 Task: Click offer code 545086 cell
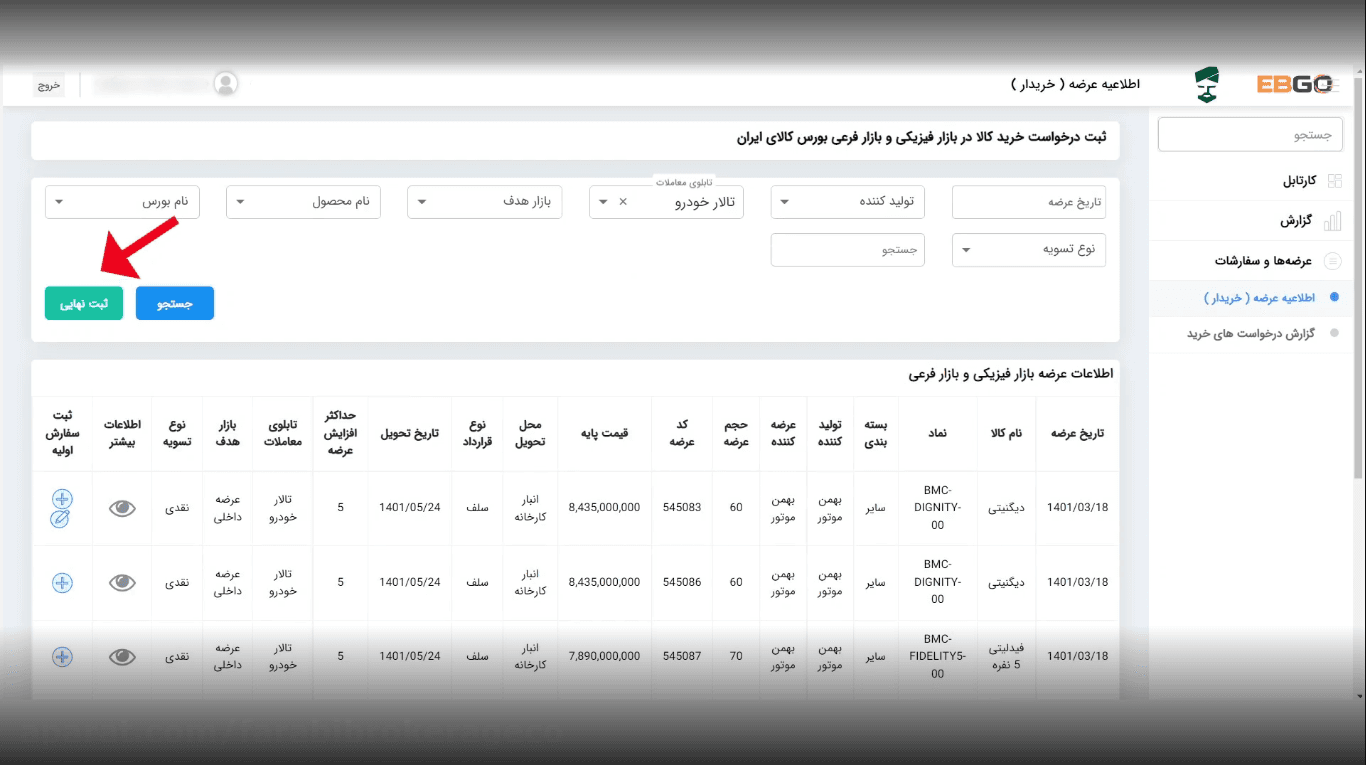point(682,582)
